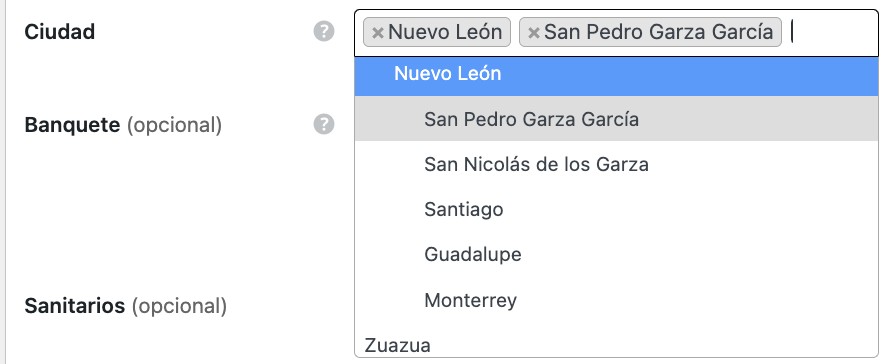This screenshot has height=364, width=890.
Task: Open the help icon beside Ciudad
Action: [324, 32]
